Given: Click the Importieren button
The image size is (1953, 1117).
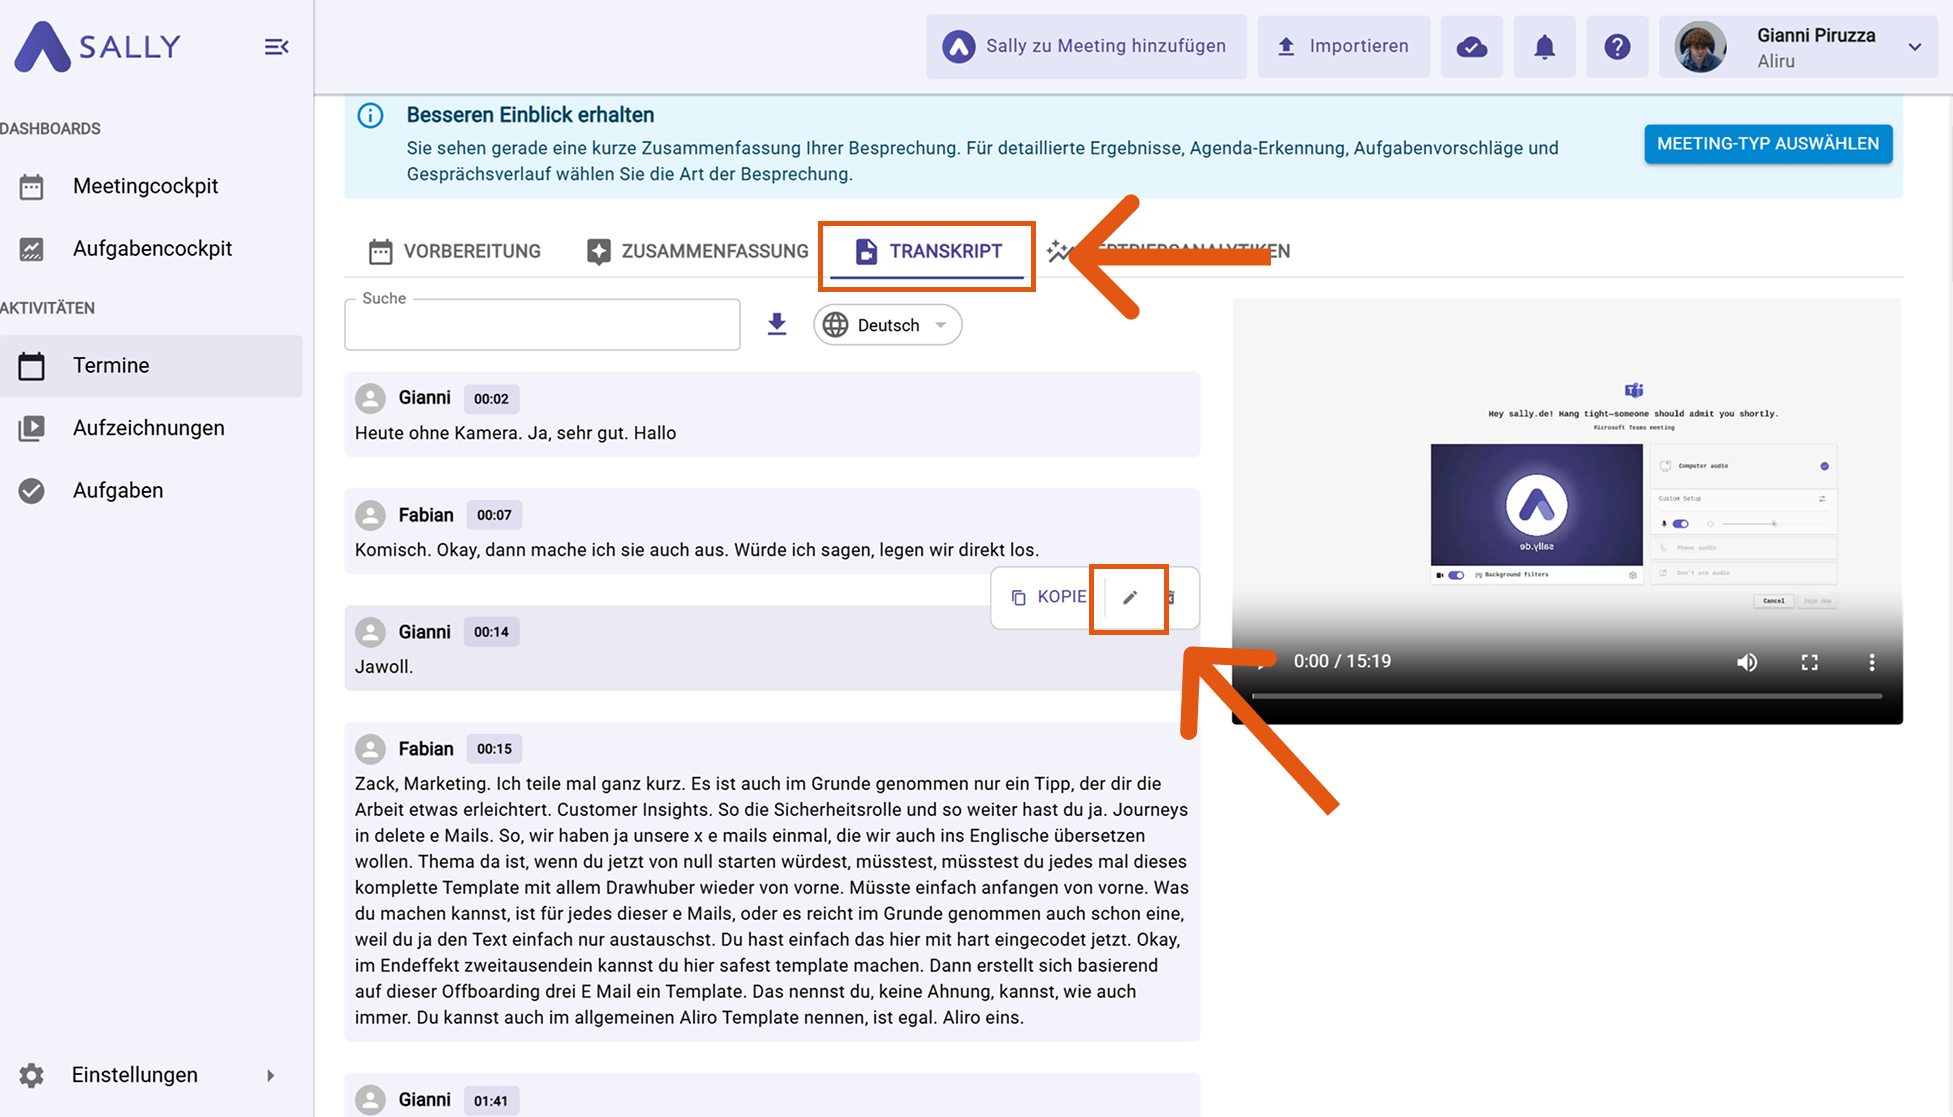Looking at the screenshot, I should (x=1343, y=46).
